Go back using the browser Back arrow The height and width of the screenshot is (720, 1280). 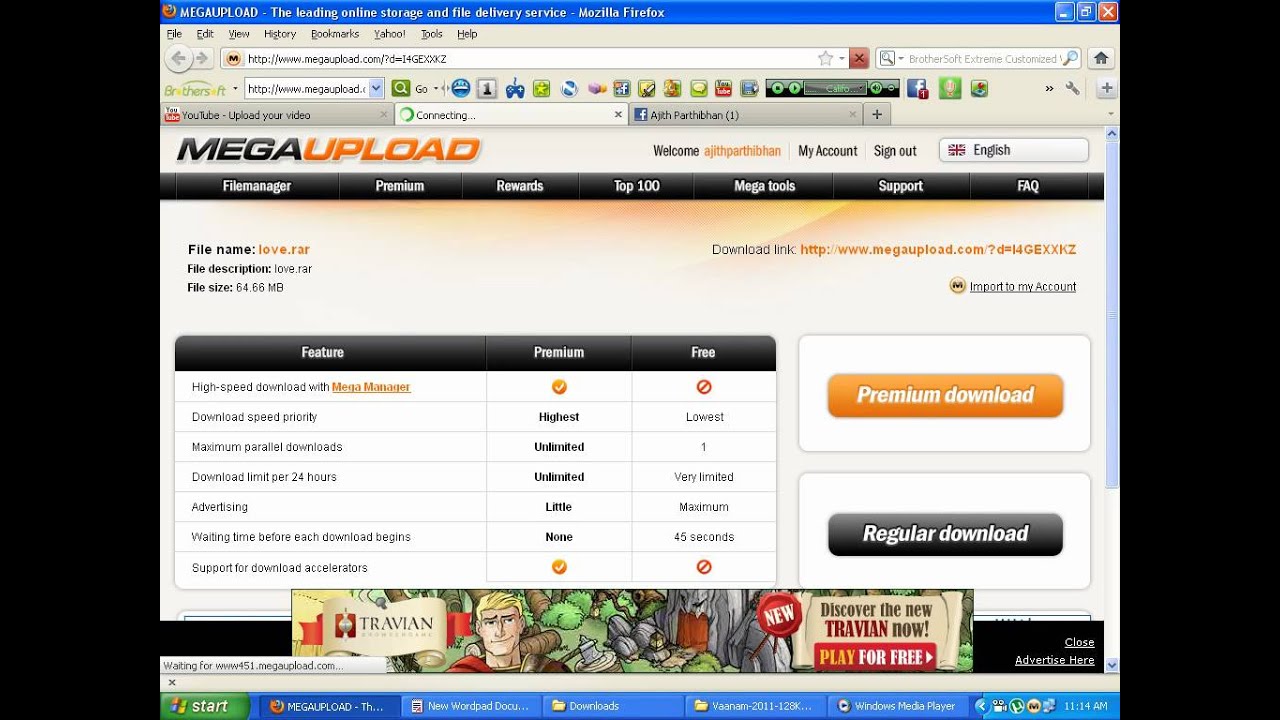click(179, 58)
